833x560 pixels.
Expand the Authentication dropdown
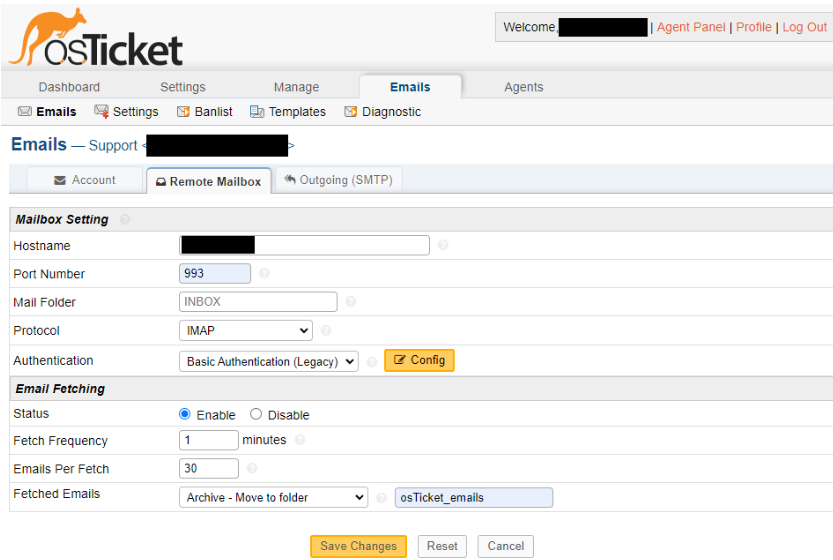[x=269, y=362]
